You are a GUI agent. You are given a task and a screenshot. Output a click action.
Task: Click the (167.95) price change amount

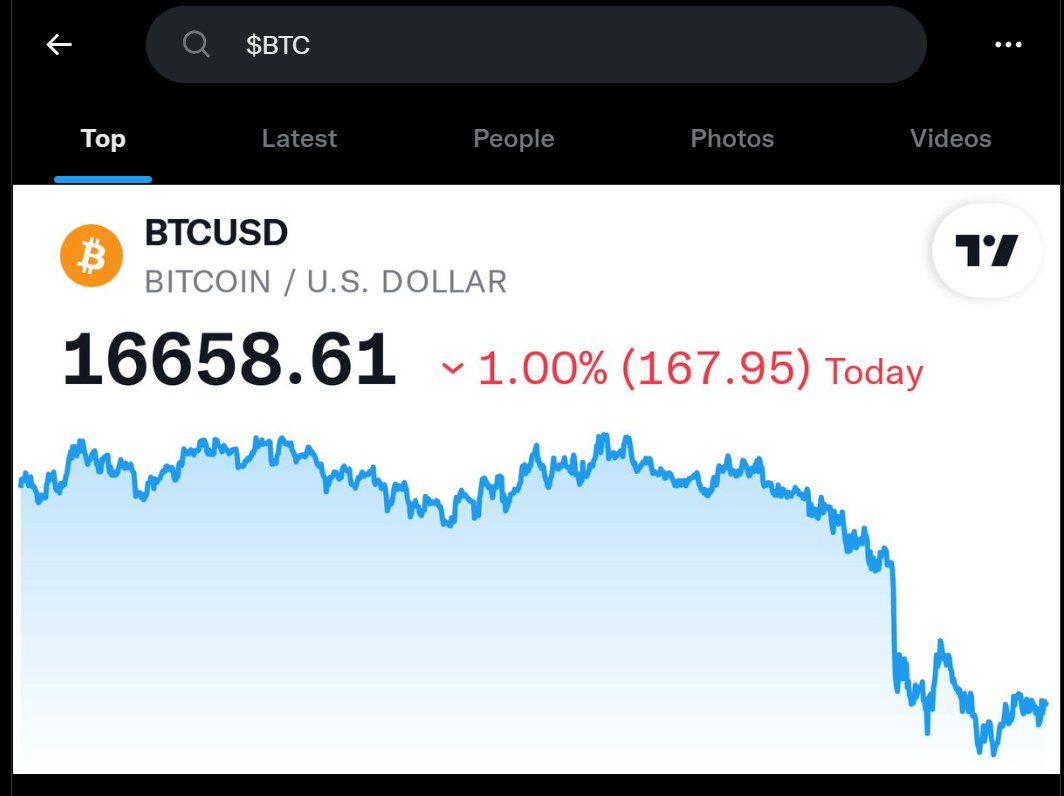tap(715, 369)
